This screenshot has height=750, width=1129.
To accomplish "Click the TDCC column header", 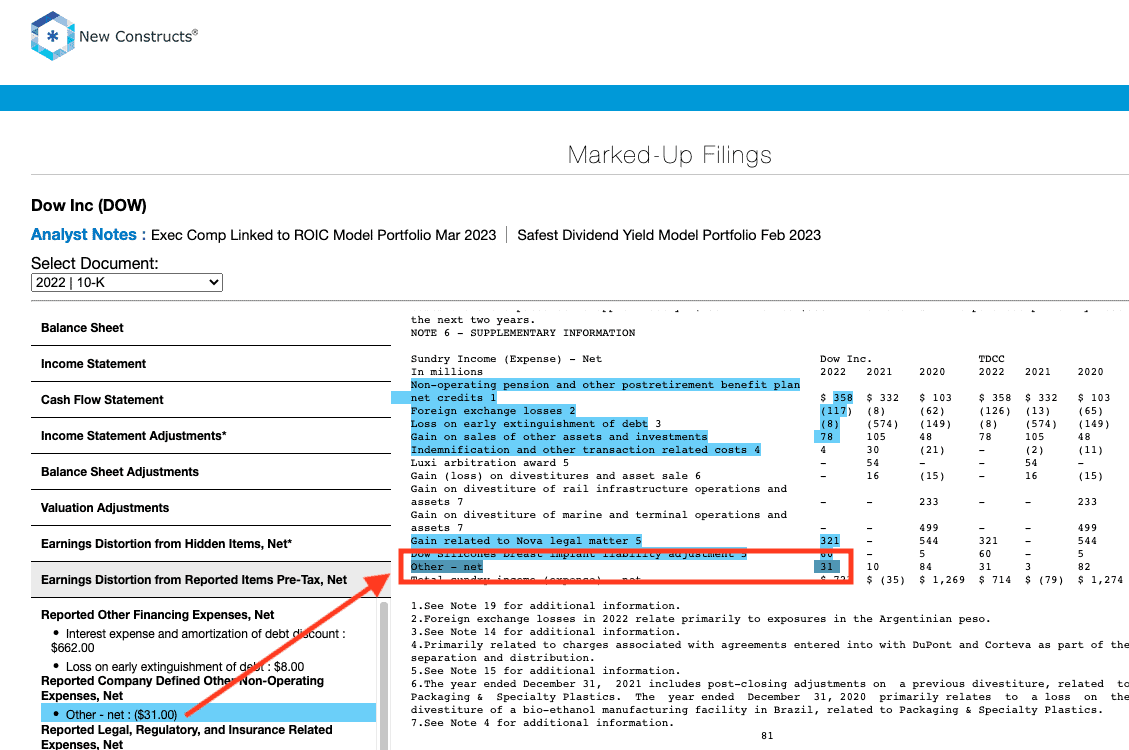I will [x=991, y=358].
